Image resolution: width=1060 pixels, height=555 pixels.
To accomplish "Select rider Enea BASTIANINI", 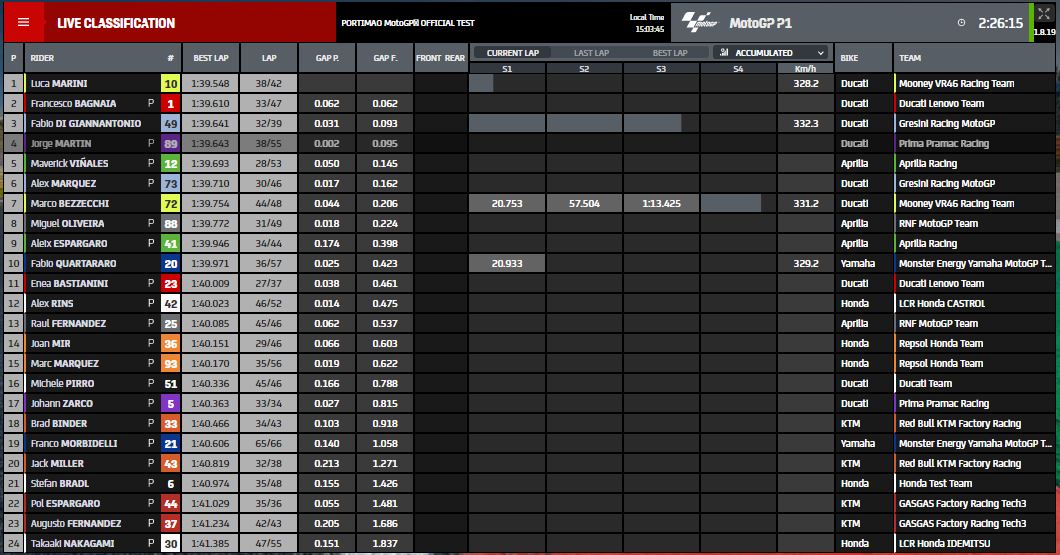I will point(69,283).
